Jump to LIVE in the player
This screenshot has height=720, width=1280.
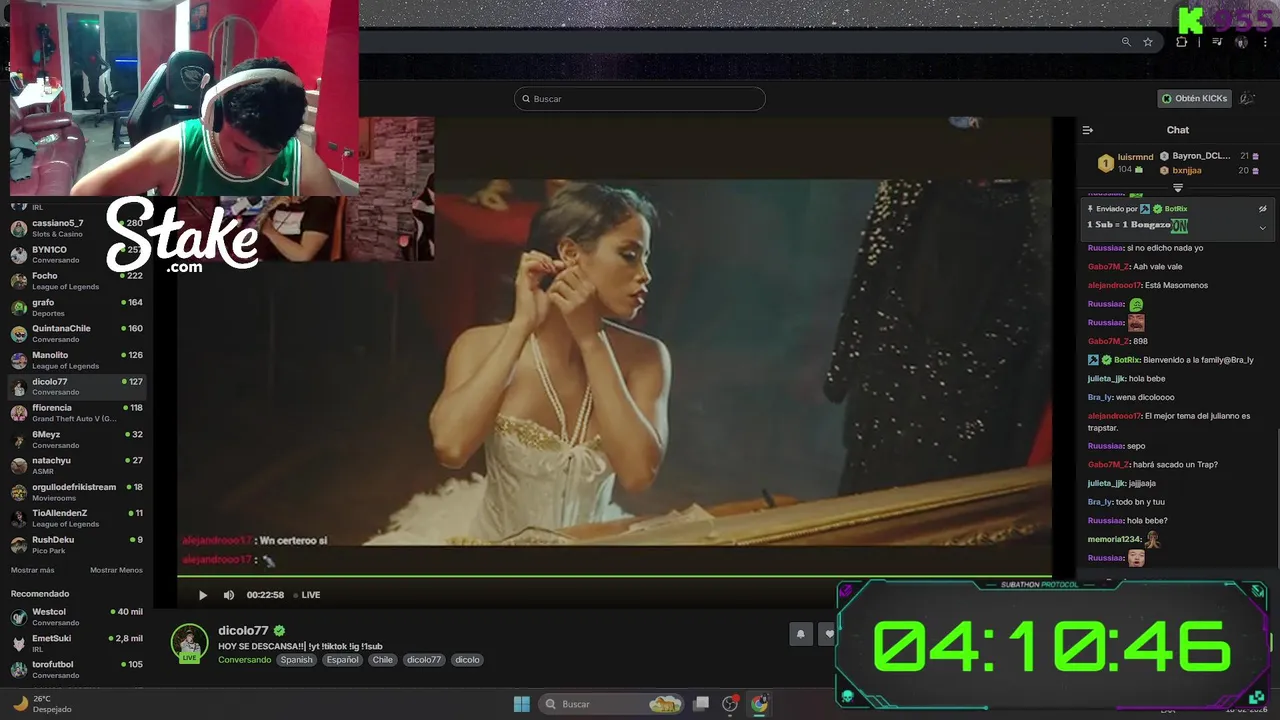307,595
